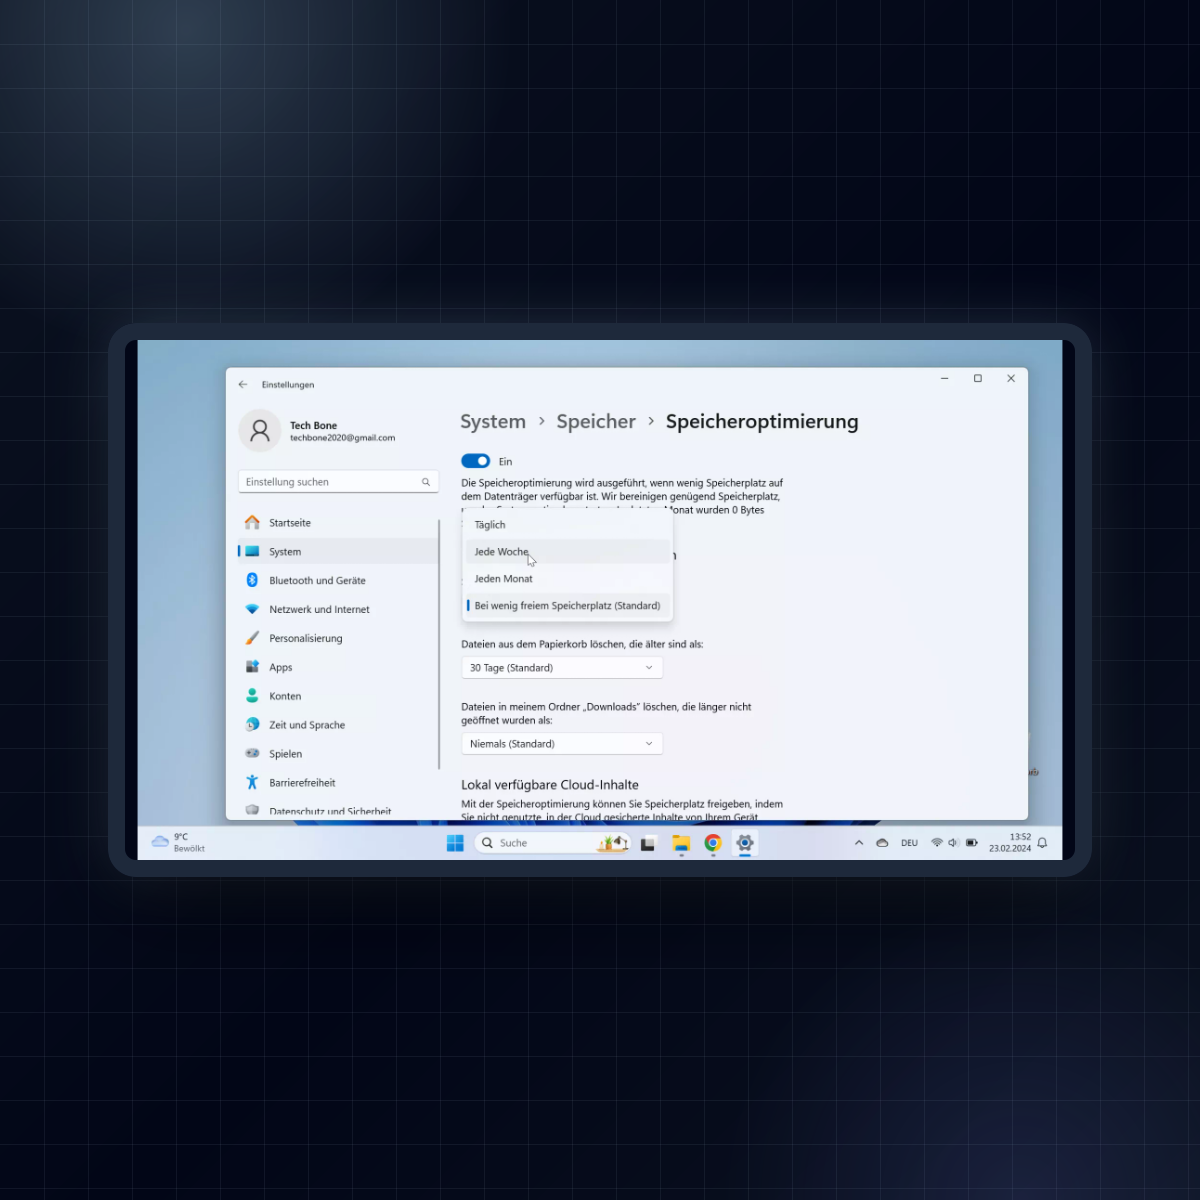Click the DEU language indicator
The image size is (1200, 1200).
coord(909,843)
